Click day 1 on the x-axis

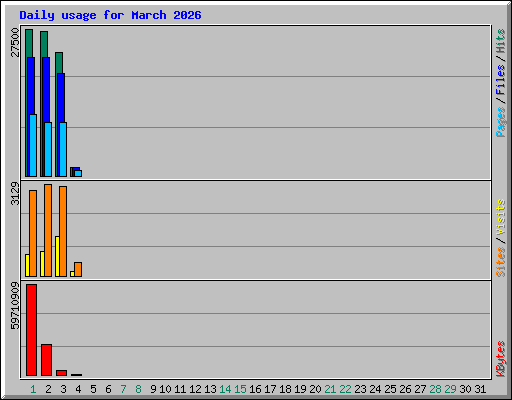tap(33, 389)
